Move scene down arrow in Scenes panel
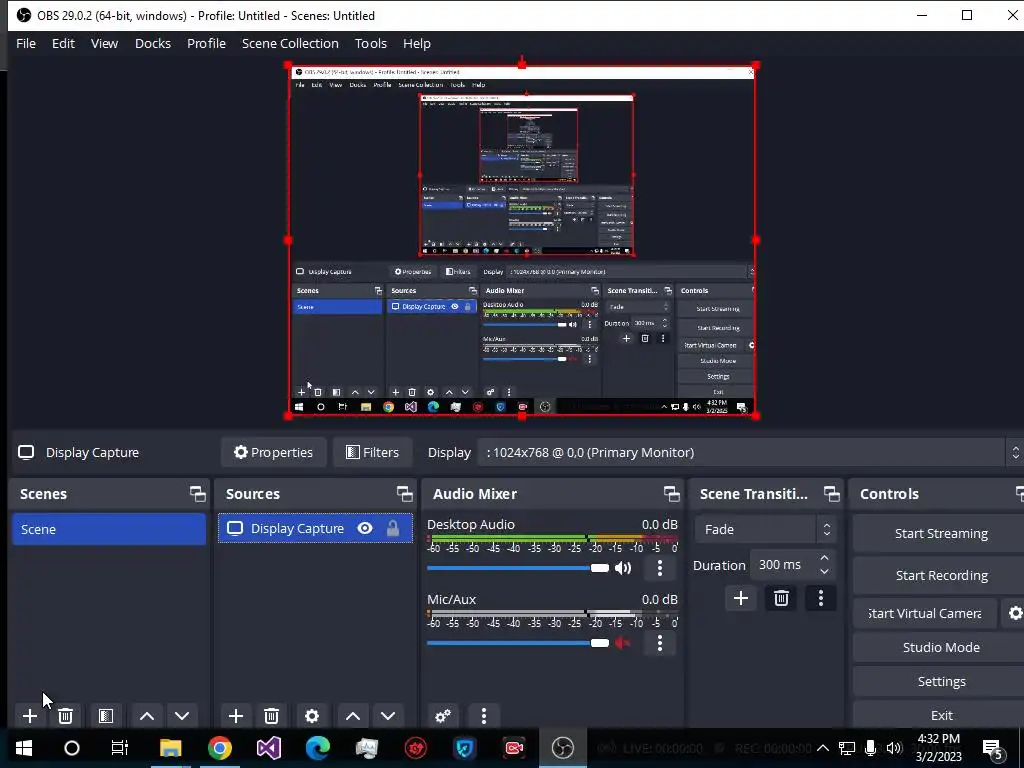The width and height of the screenshot is (1024, 768). tap(182, 716)
